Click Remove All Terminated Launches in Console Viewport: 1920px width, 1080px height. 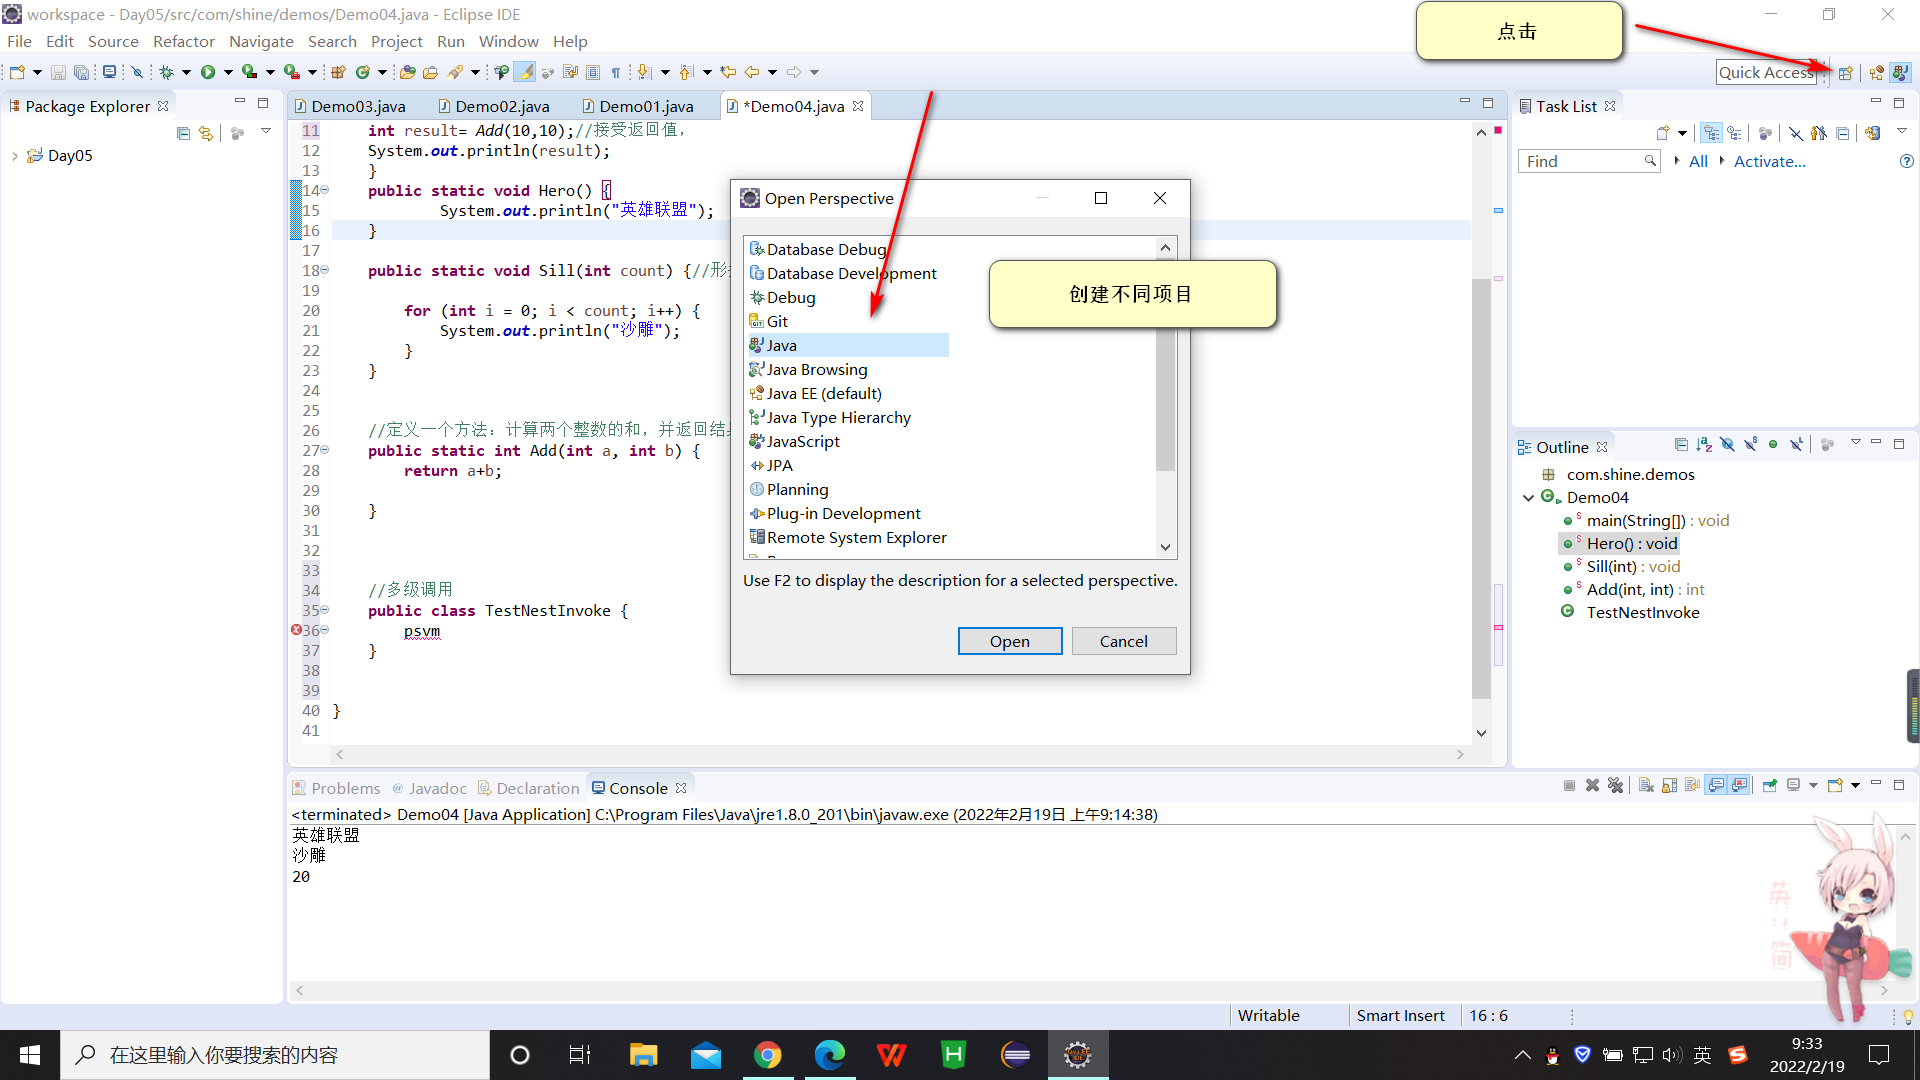click(1615, 786)
